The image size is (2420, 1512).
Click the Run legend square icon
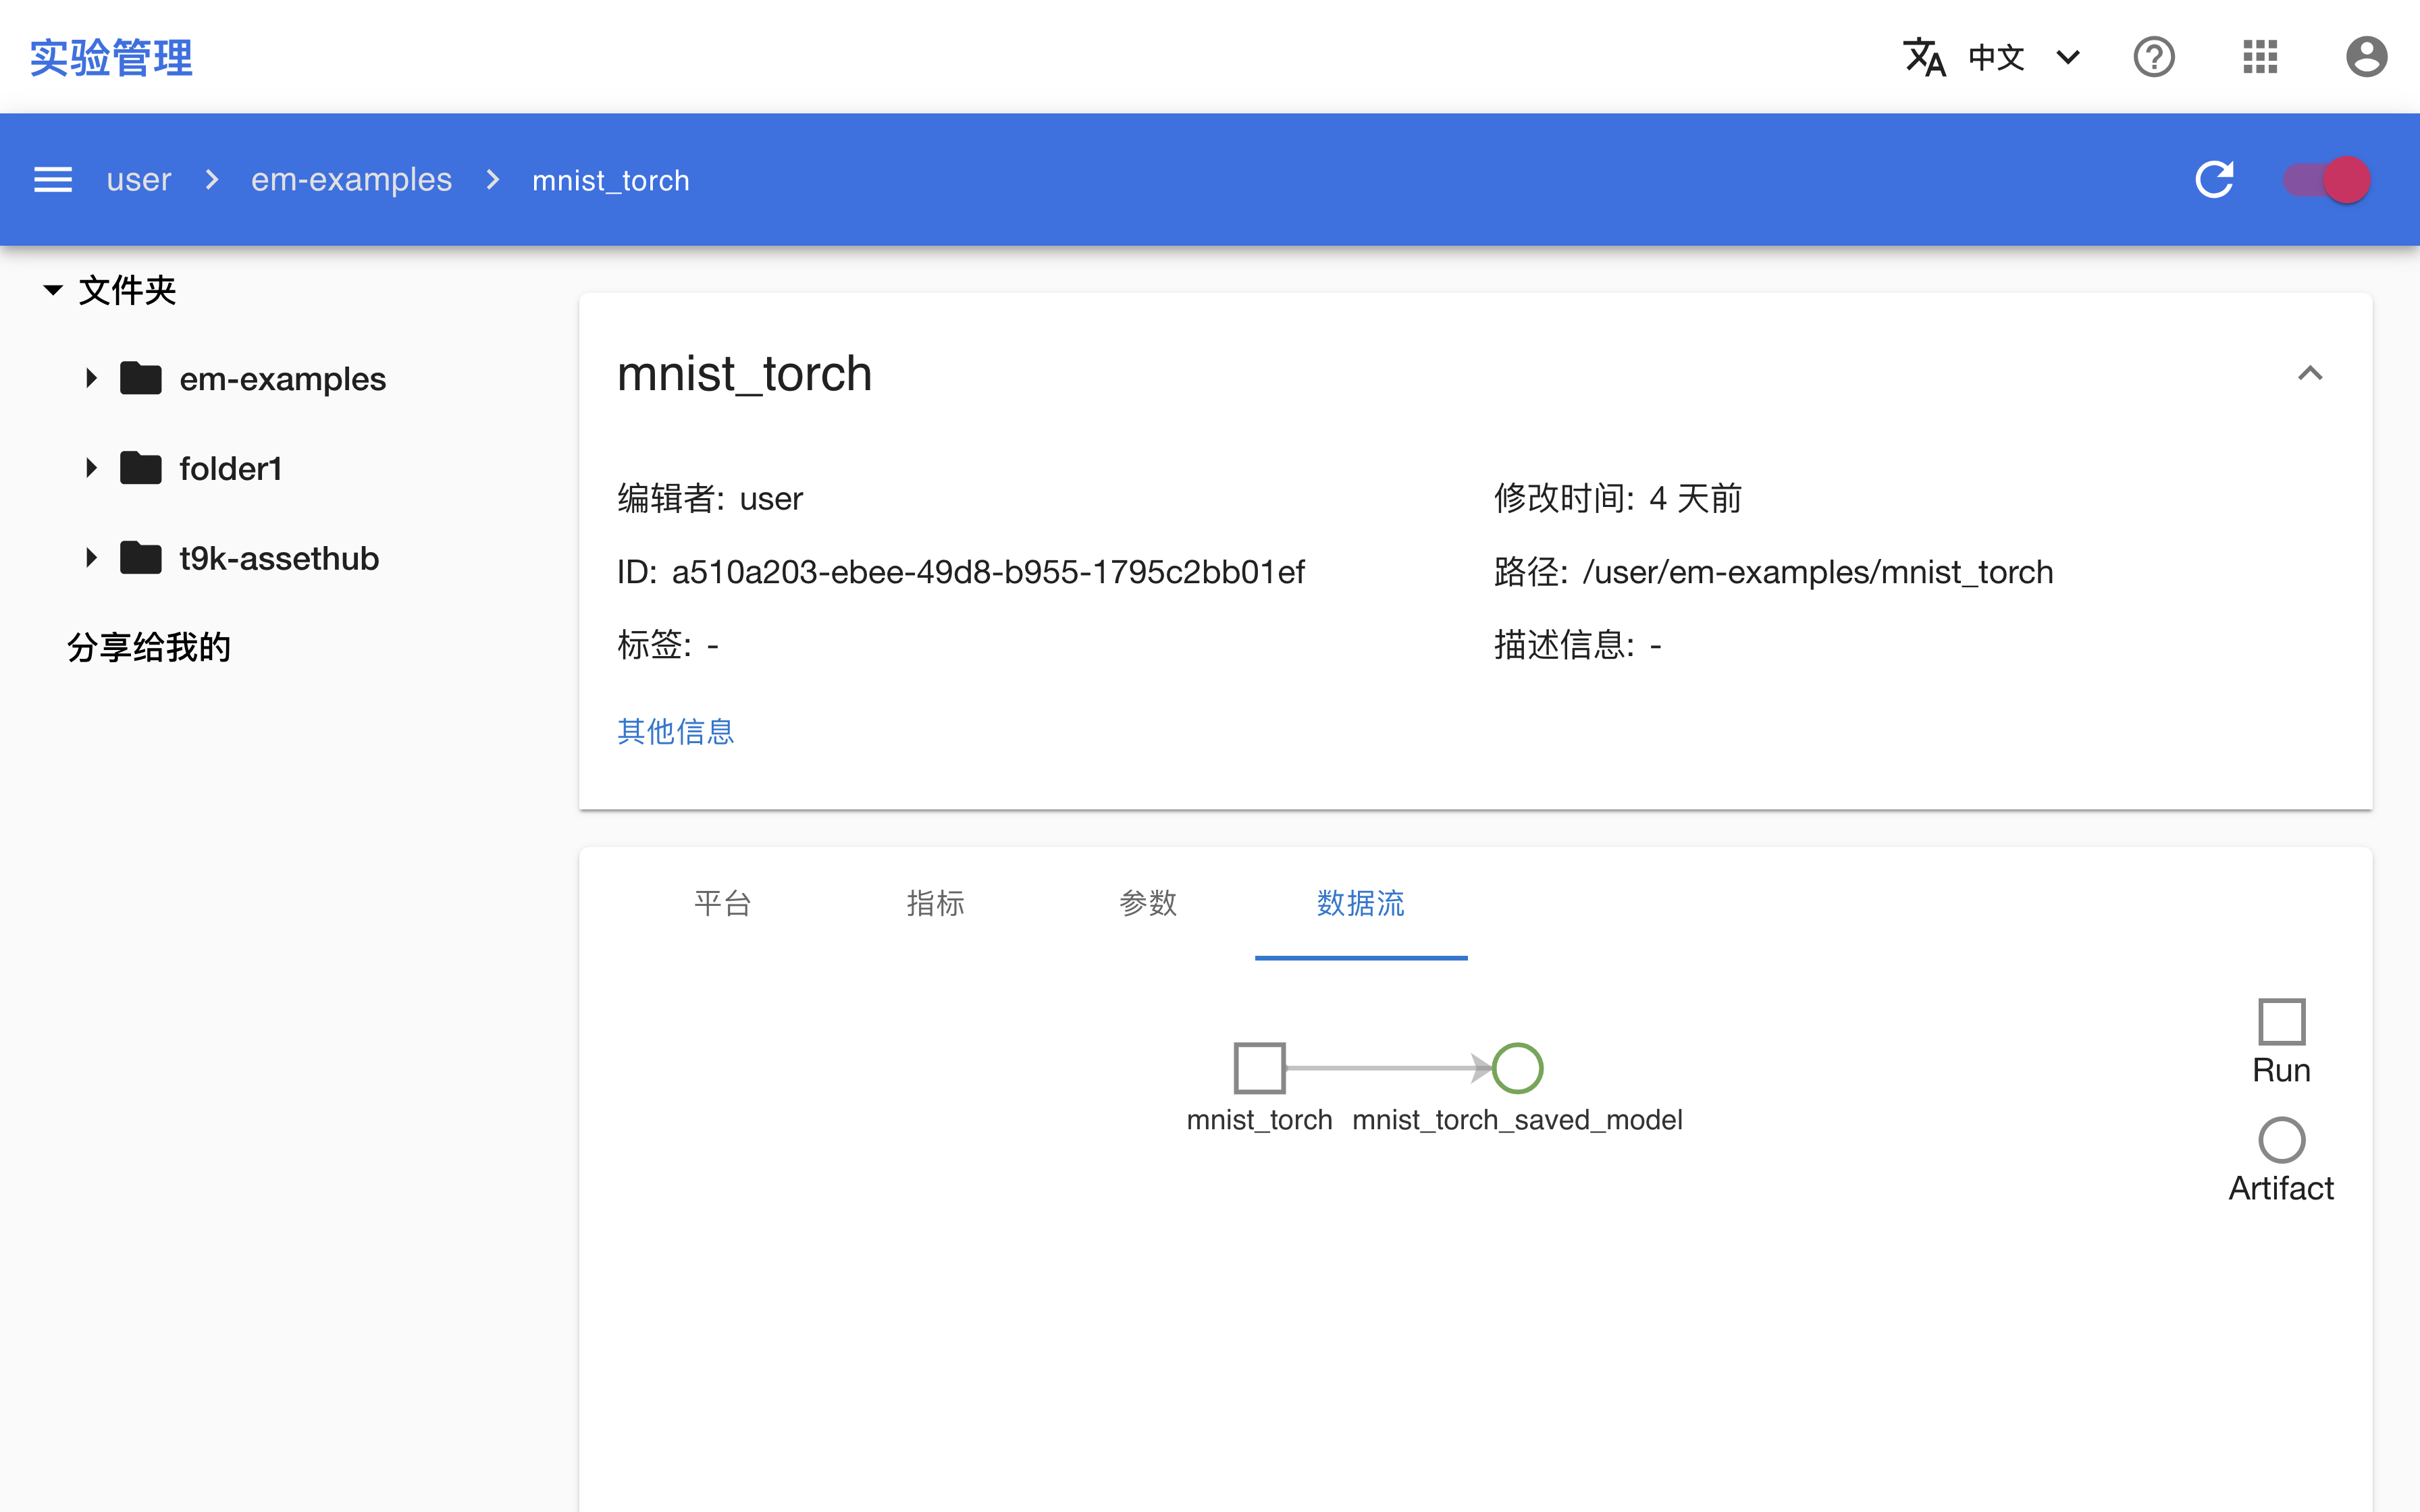click(2281, 1021)
